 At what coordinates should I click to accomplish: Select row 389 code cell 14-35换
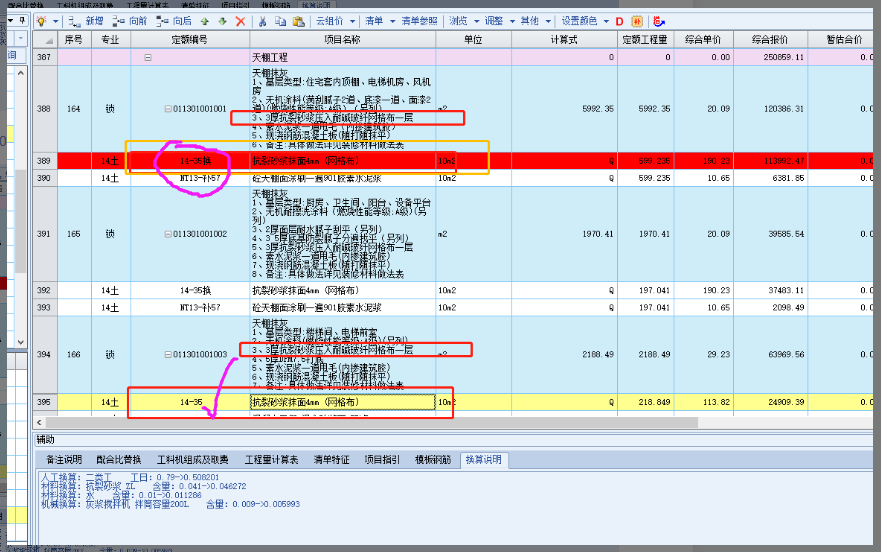point(190,161)
